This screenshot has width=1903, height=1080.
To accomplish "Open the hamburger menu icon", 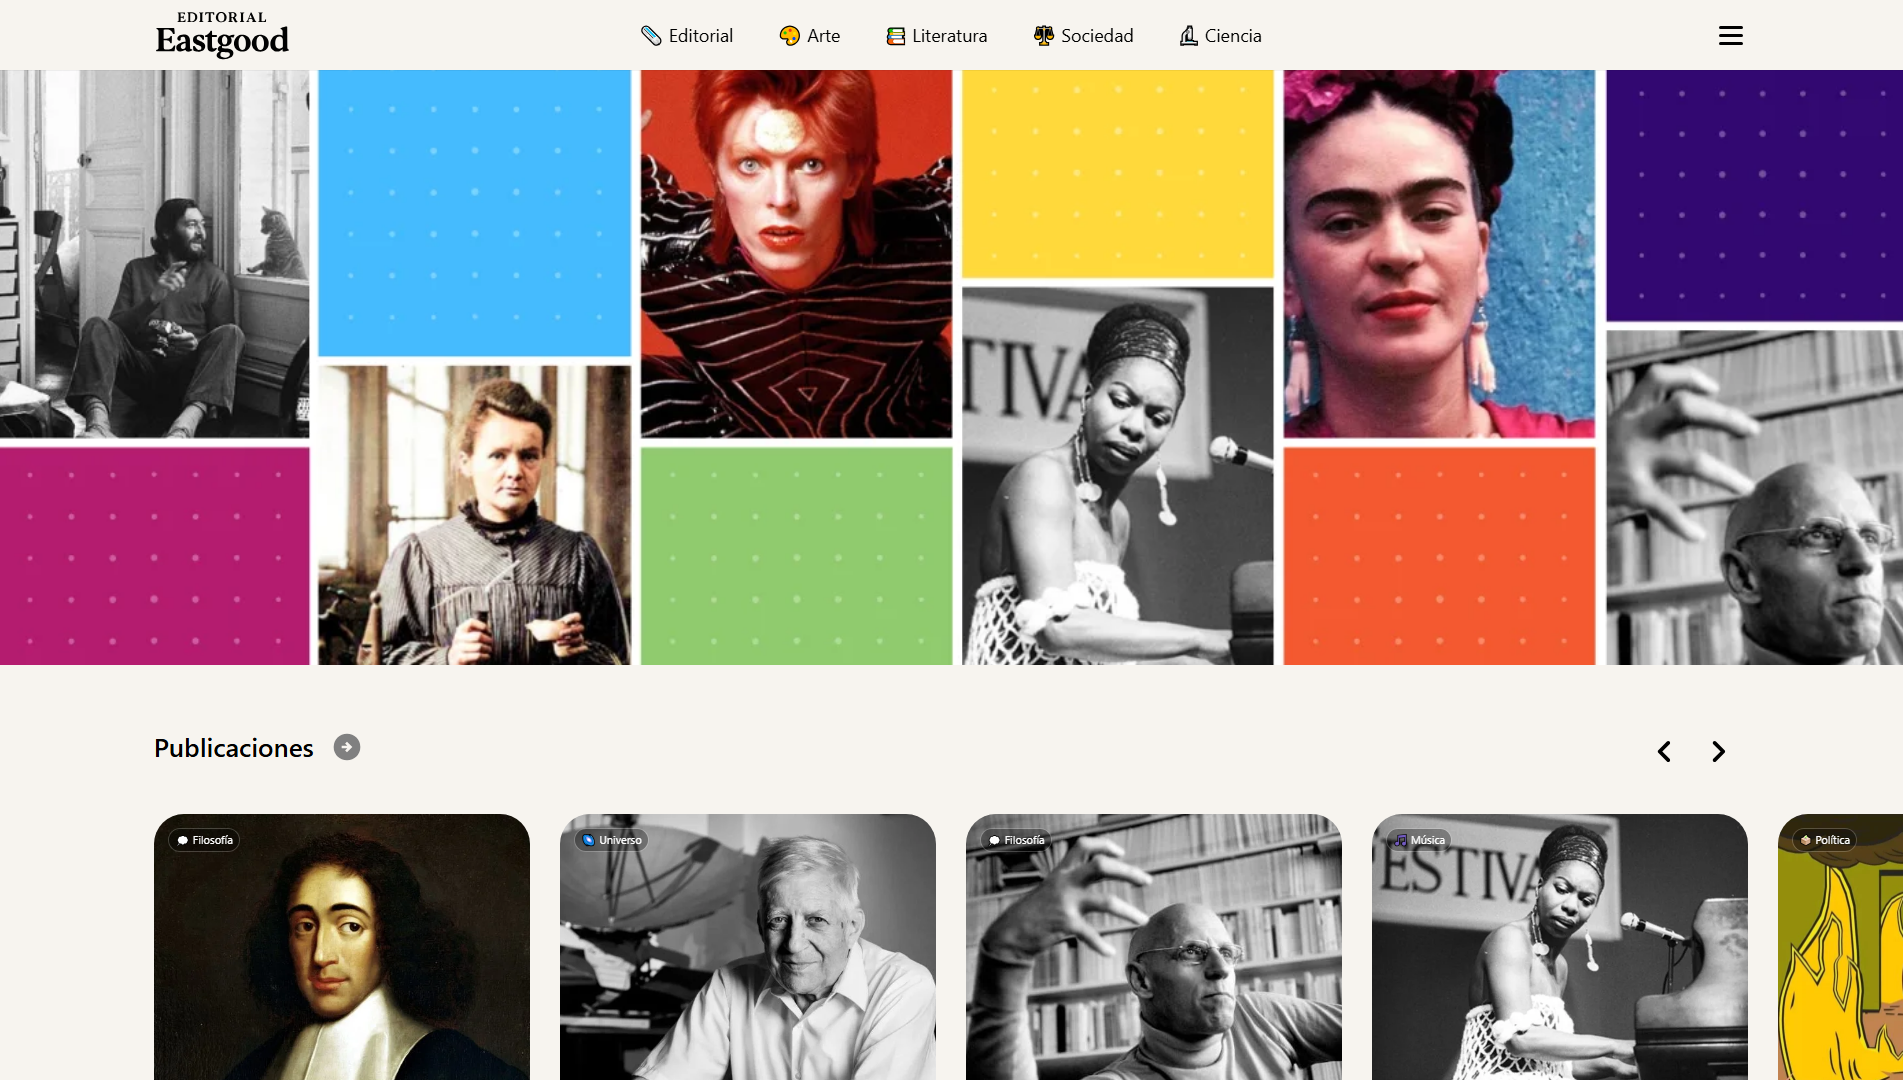I will click(1730, 36).
